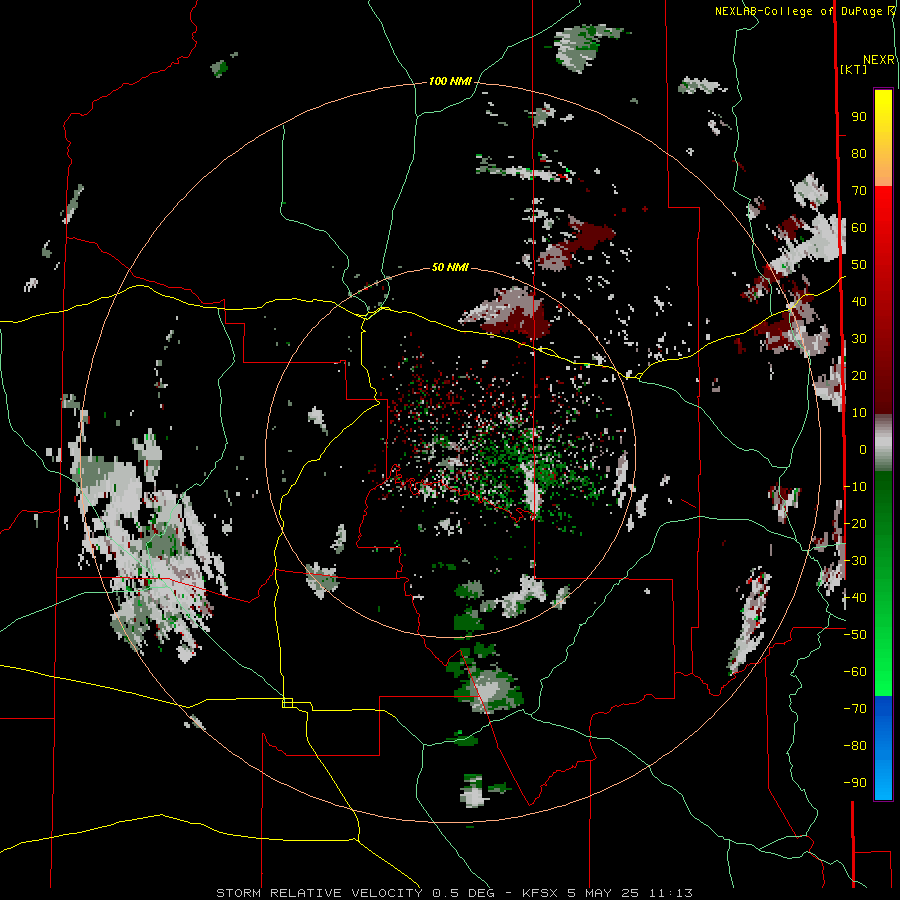Screen dimensions: 900x900
Task: Click the -40 value on velocity scale
Action: coord(855,598)
